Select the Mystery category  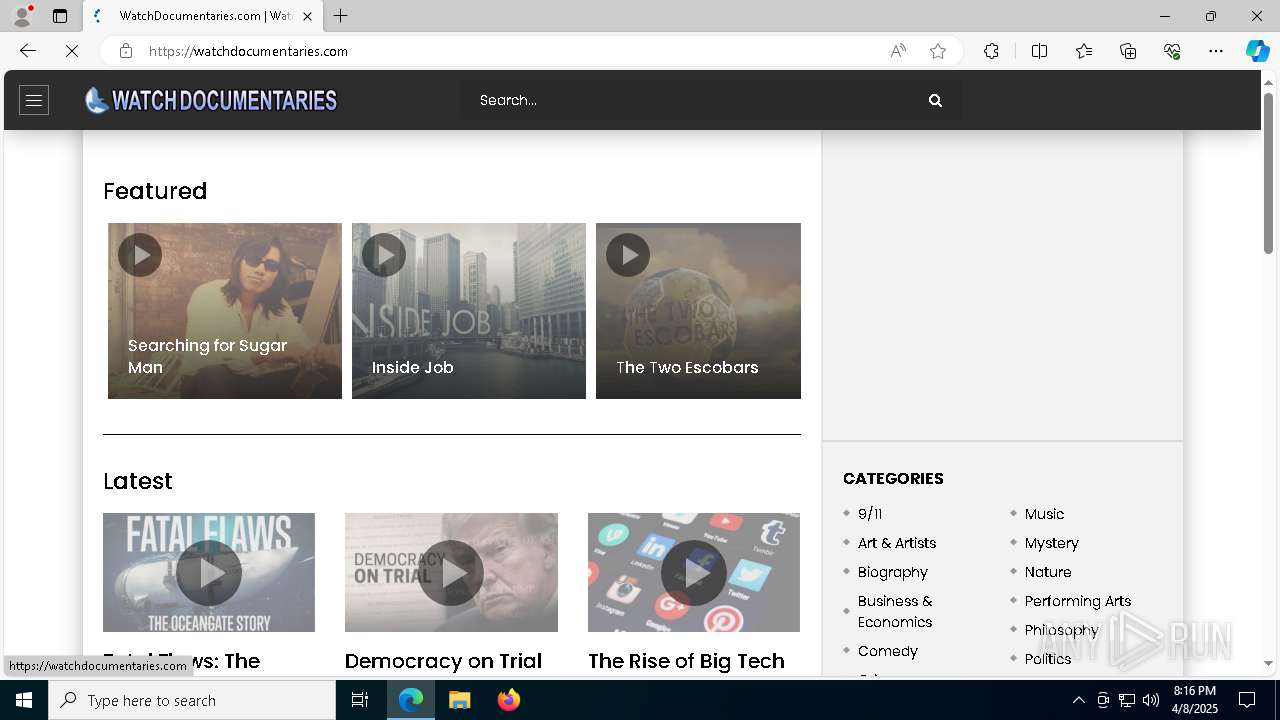coord(1052,543)
